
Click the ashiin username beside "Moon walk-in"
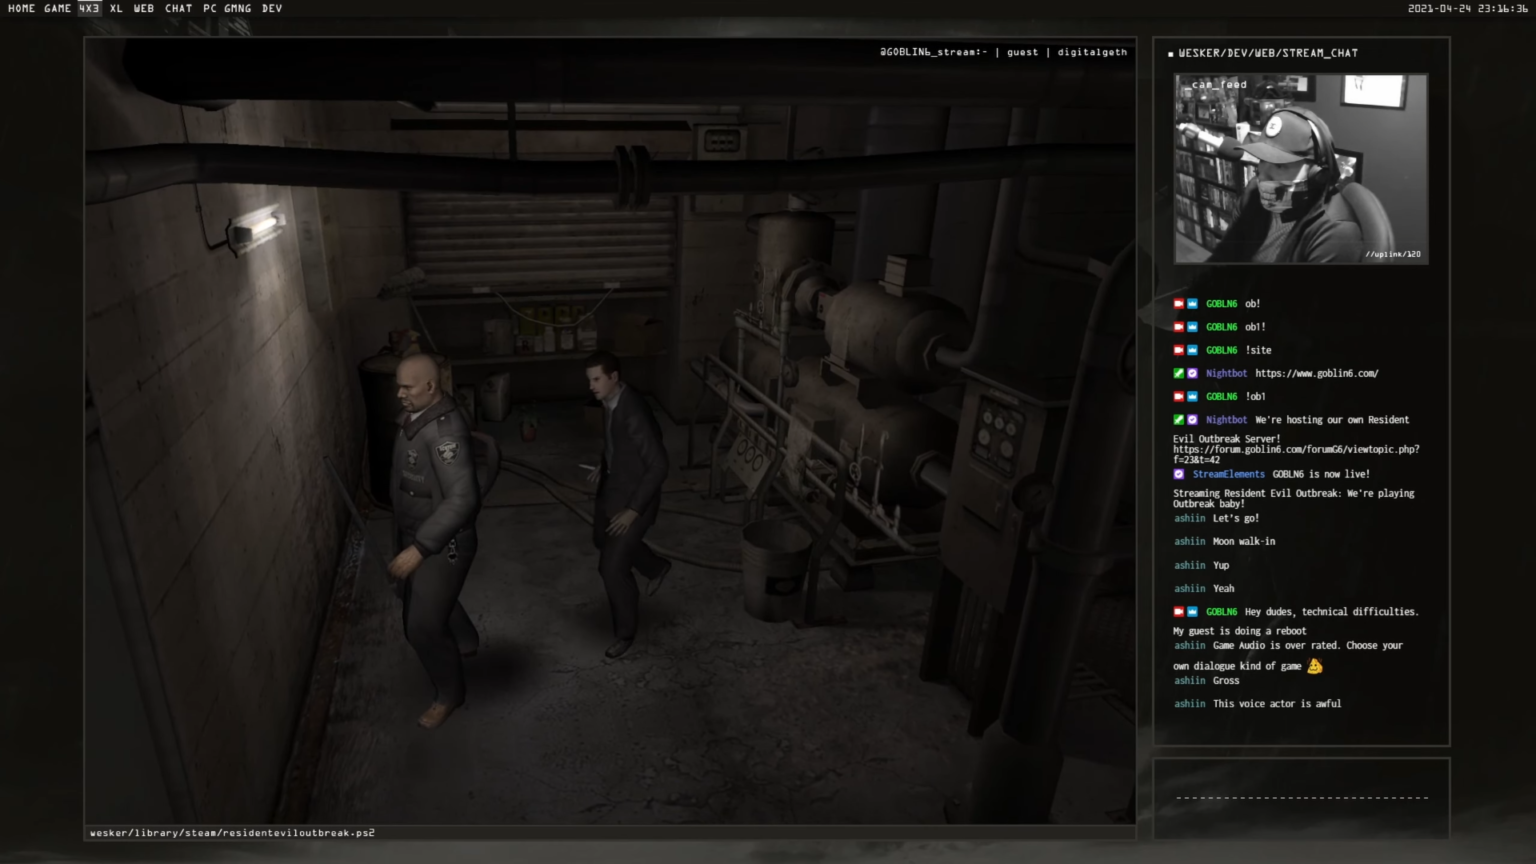[1190, 542]
